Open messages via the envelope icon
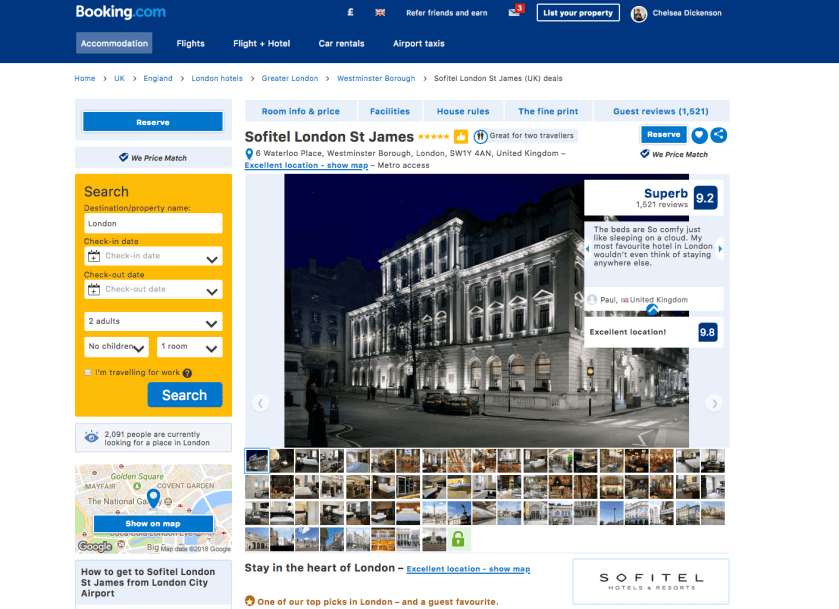This screenshot has width=839, height=609. click(x=514, y=12)
